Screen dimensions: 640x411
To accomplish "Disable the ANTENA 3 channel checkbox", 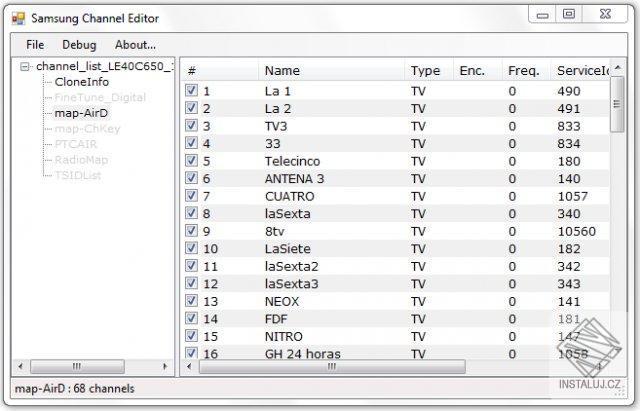I will [x=191, y=178].
